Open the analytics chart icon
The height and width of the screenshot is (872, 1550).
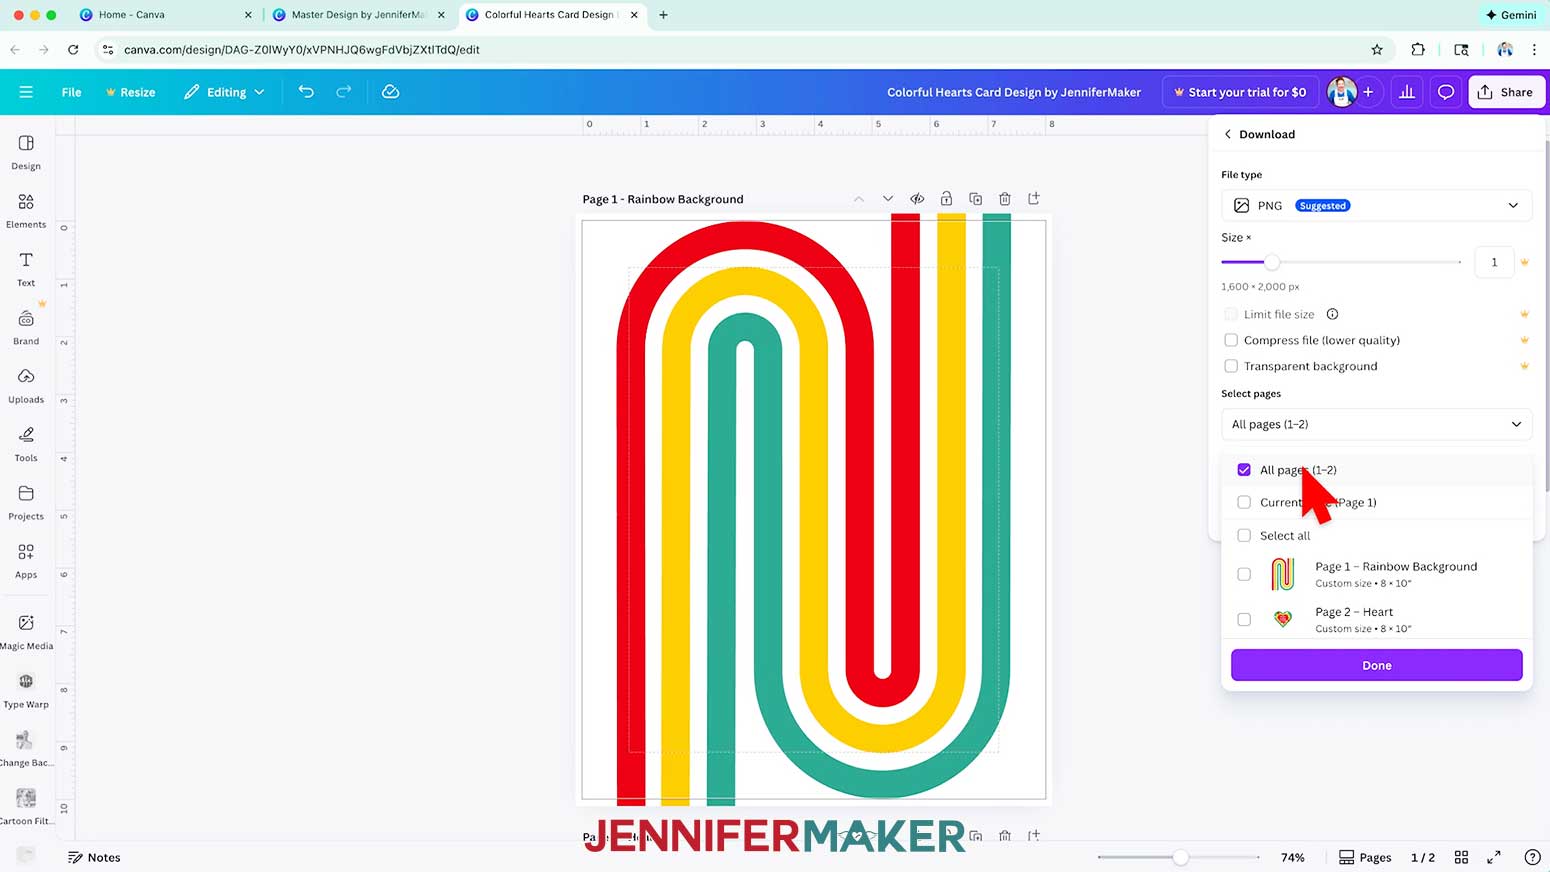1407,92
